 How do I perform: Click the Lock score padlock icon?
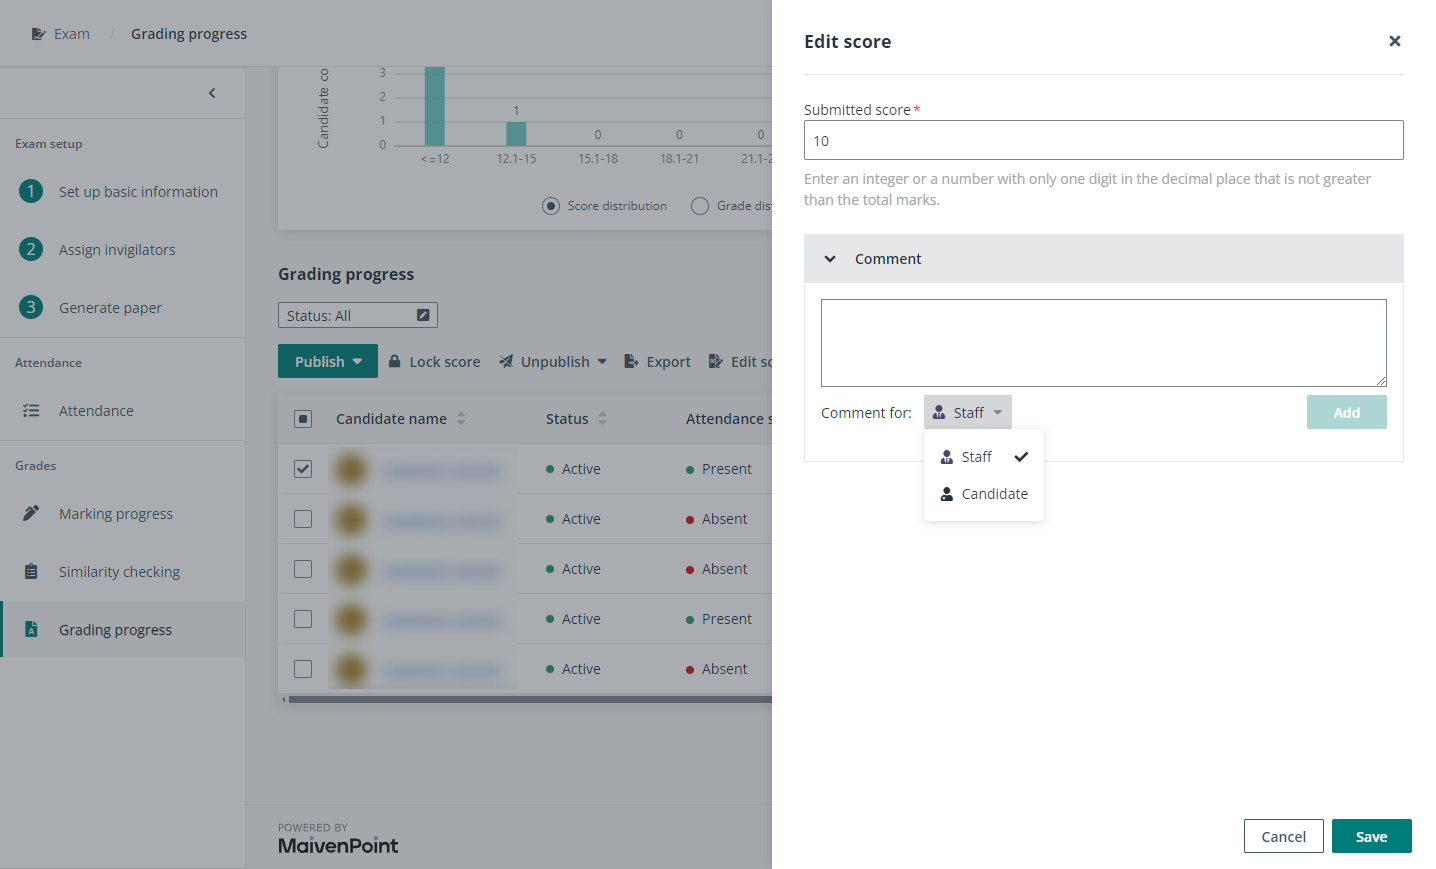[x=395, y=361]
